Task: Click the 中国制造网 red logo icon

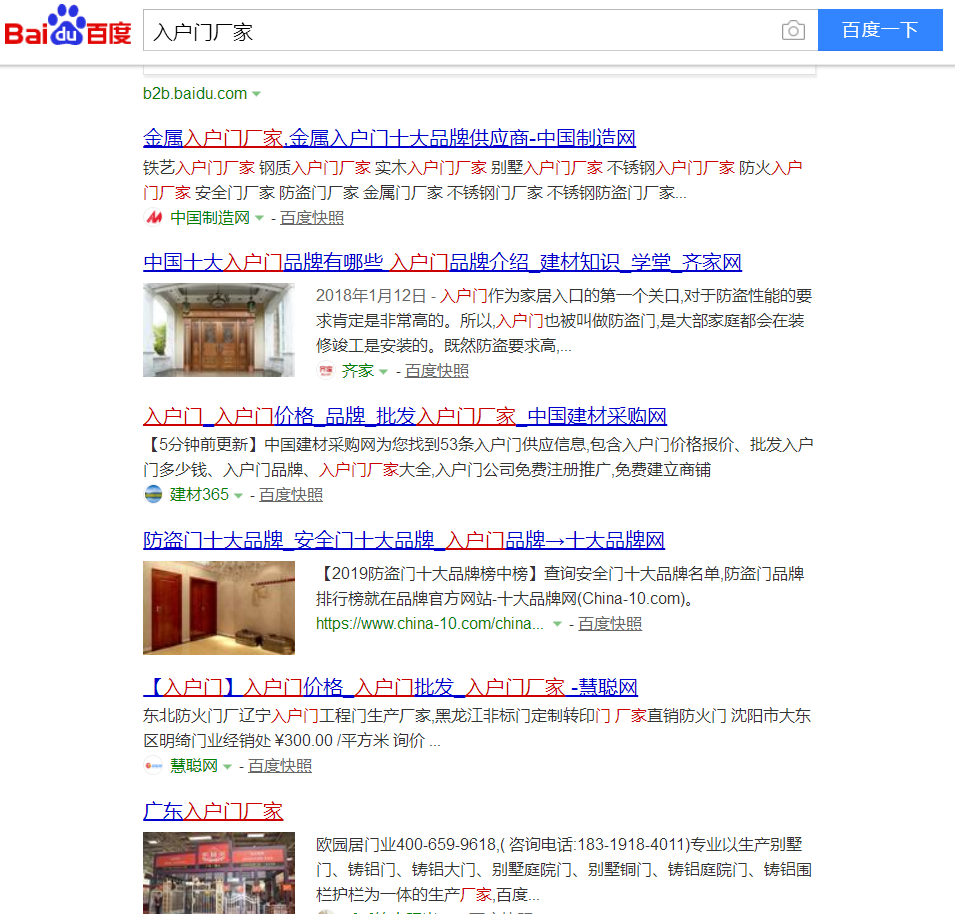Action: click(x=153, y=217)
